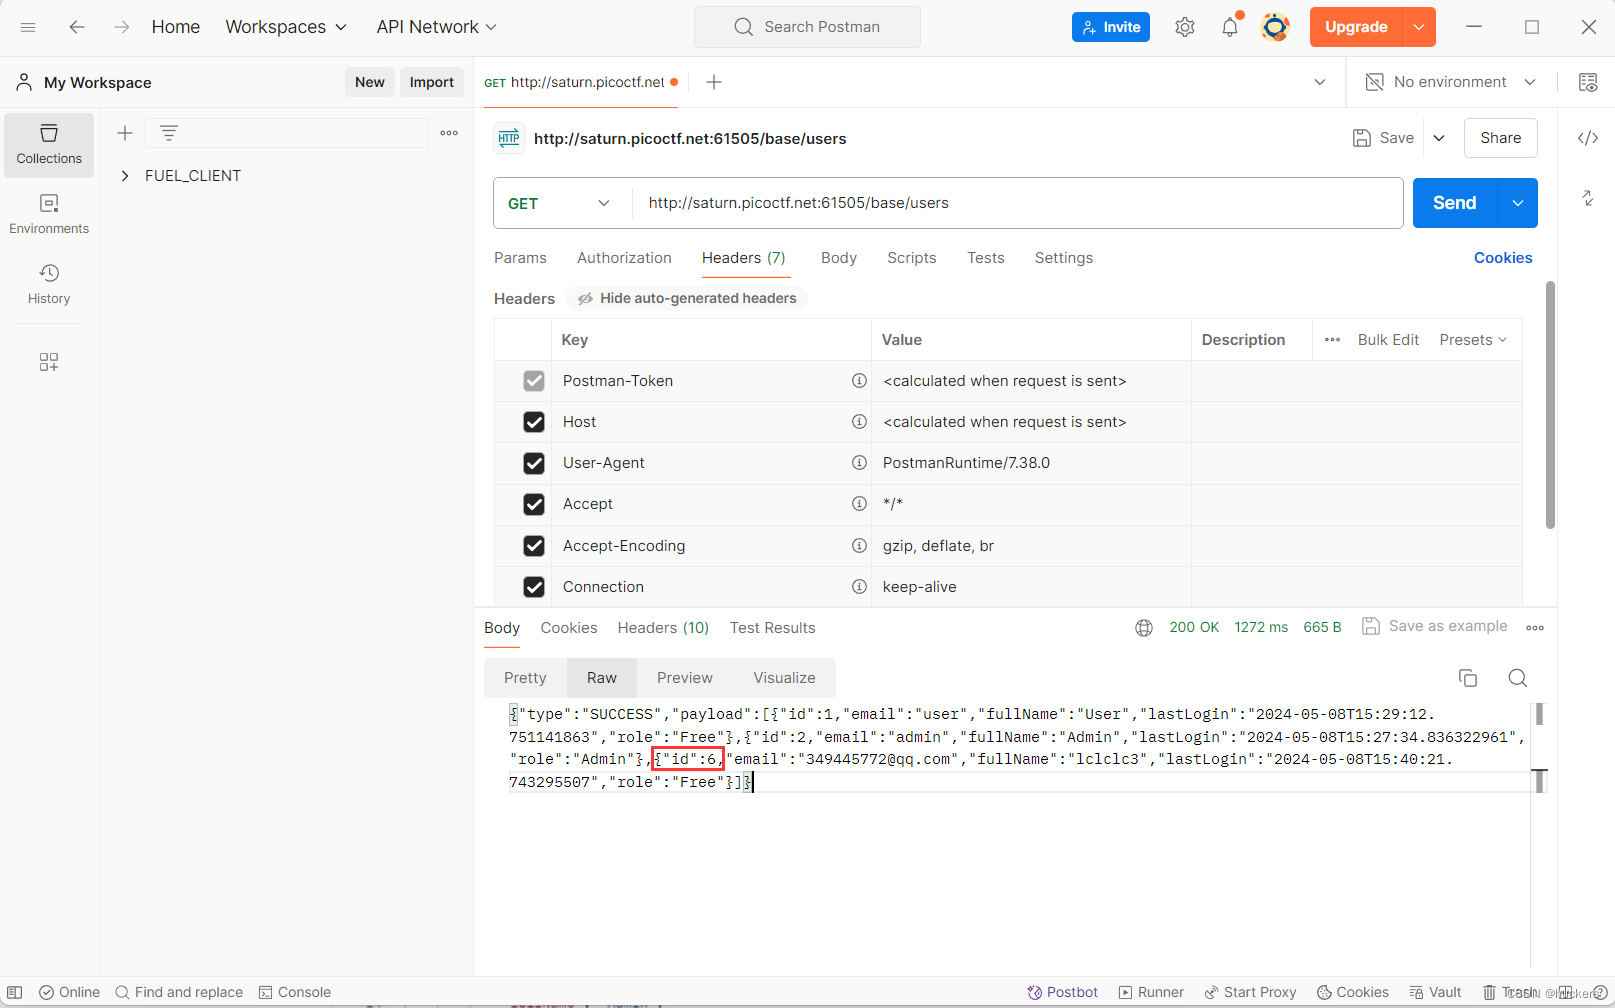Uncheck the Accept-Encoding header checkbox
Screen dimensions: 1615x1008
point(534,546)
